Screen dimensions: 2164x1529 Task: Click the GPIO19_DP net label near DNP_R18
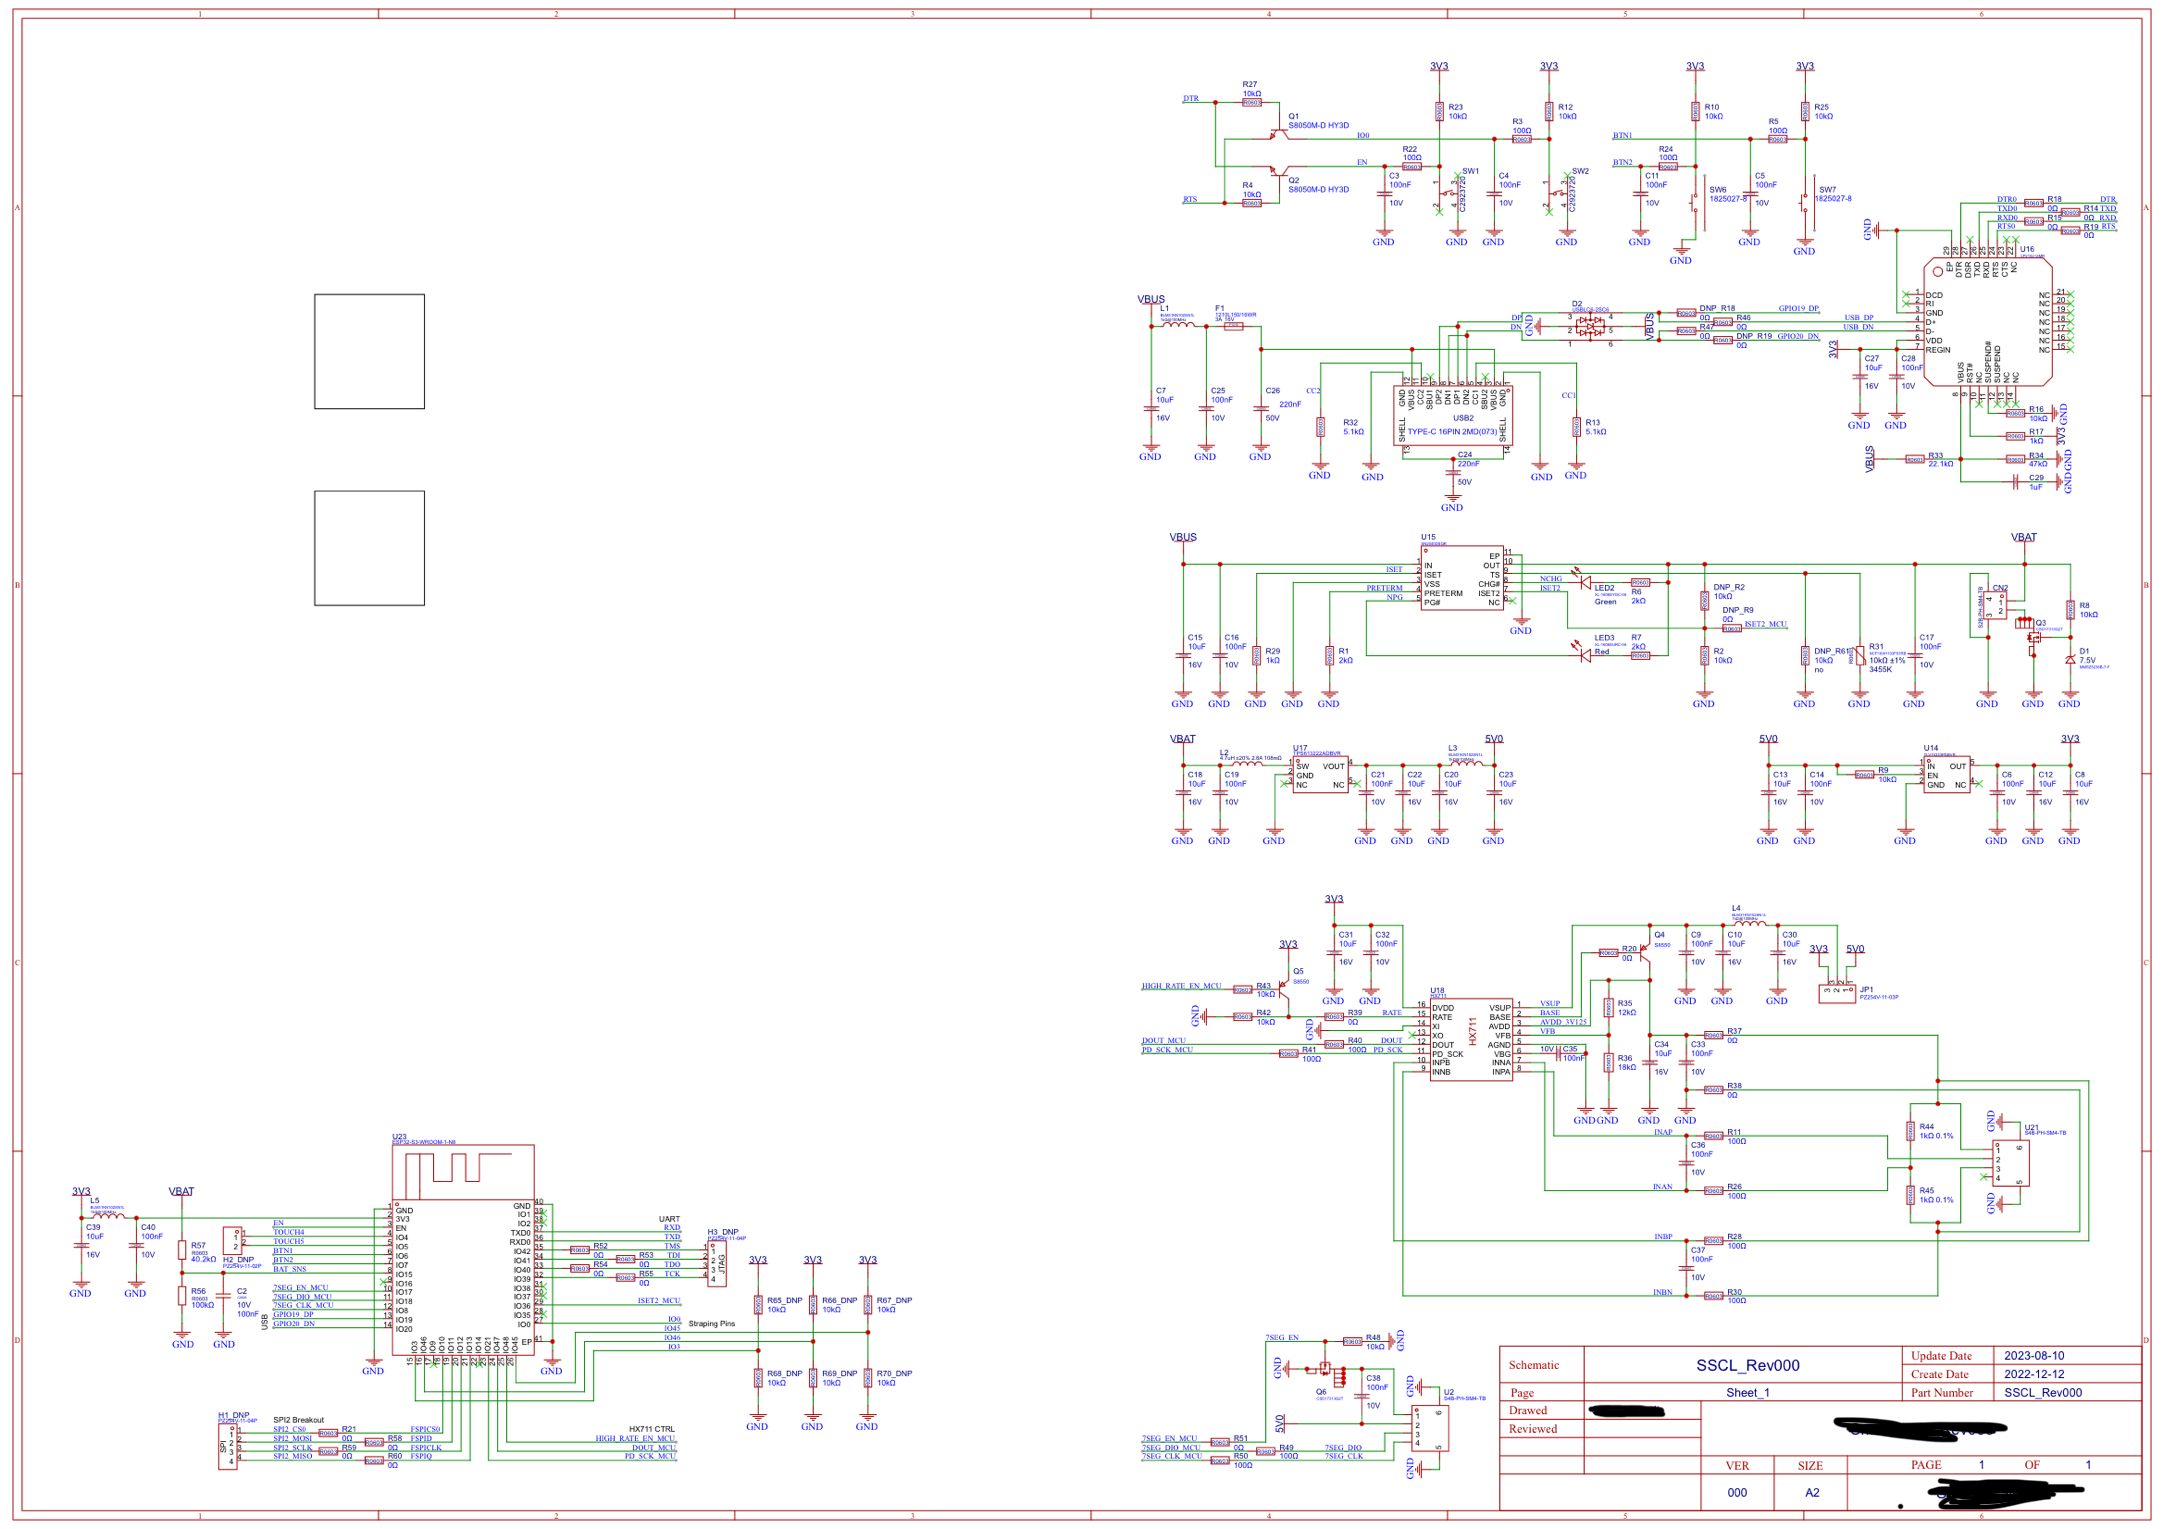click(1799, 308)
